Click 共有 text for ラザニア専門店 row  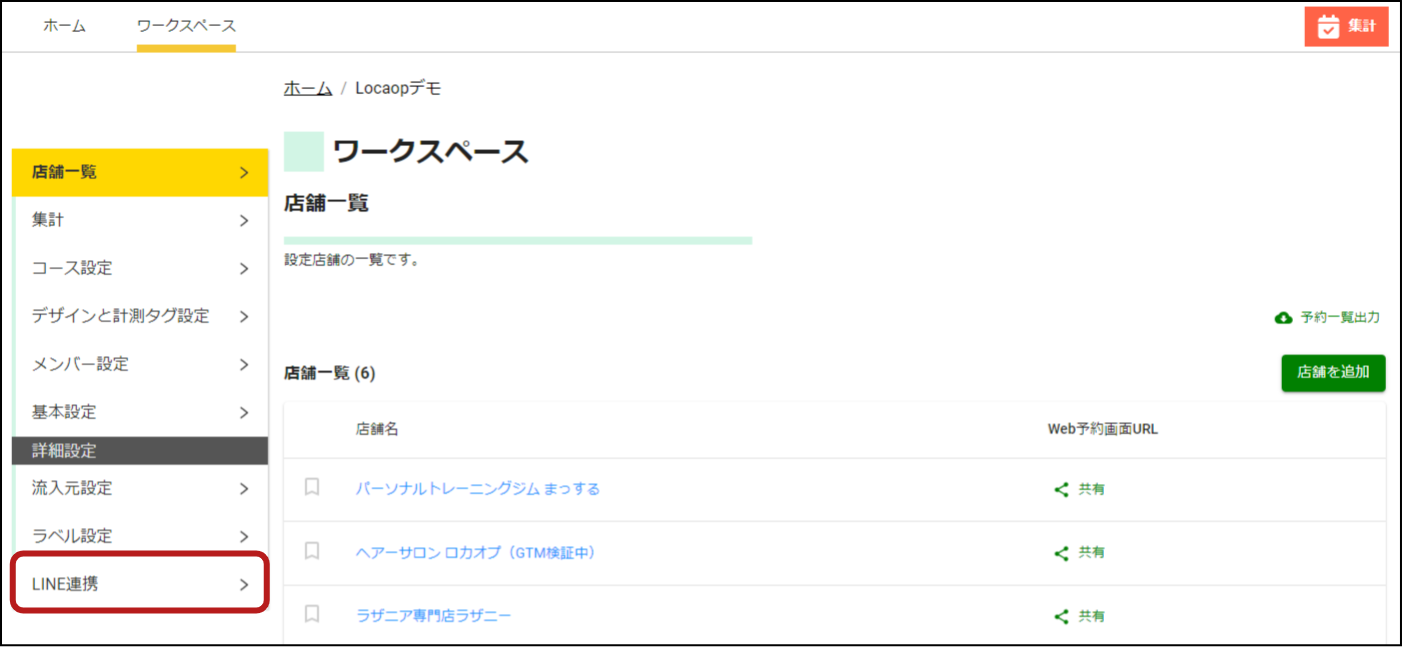click(1092, 617)
